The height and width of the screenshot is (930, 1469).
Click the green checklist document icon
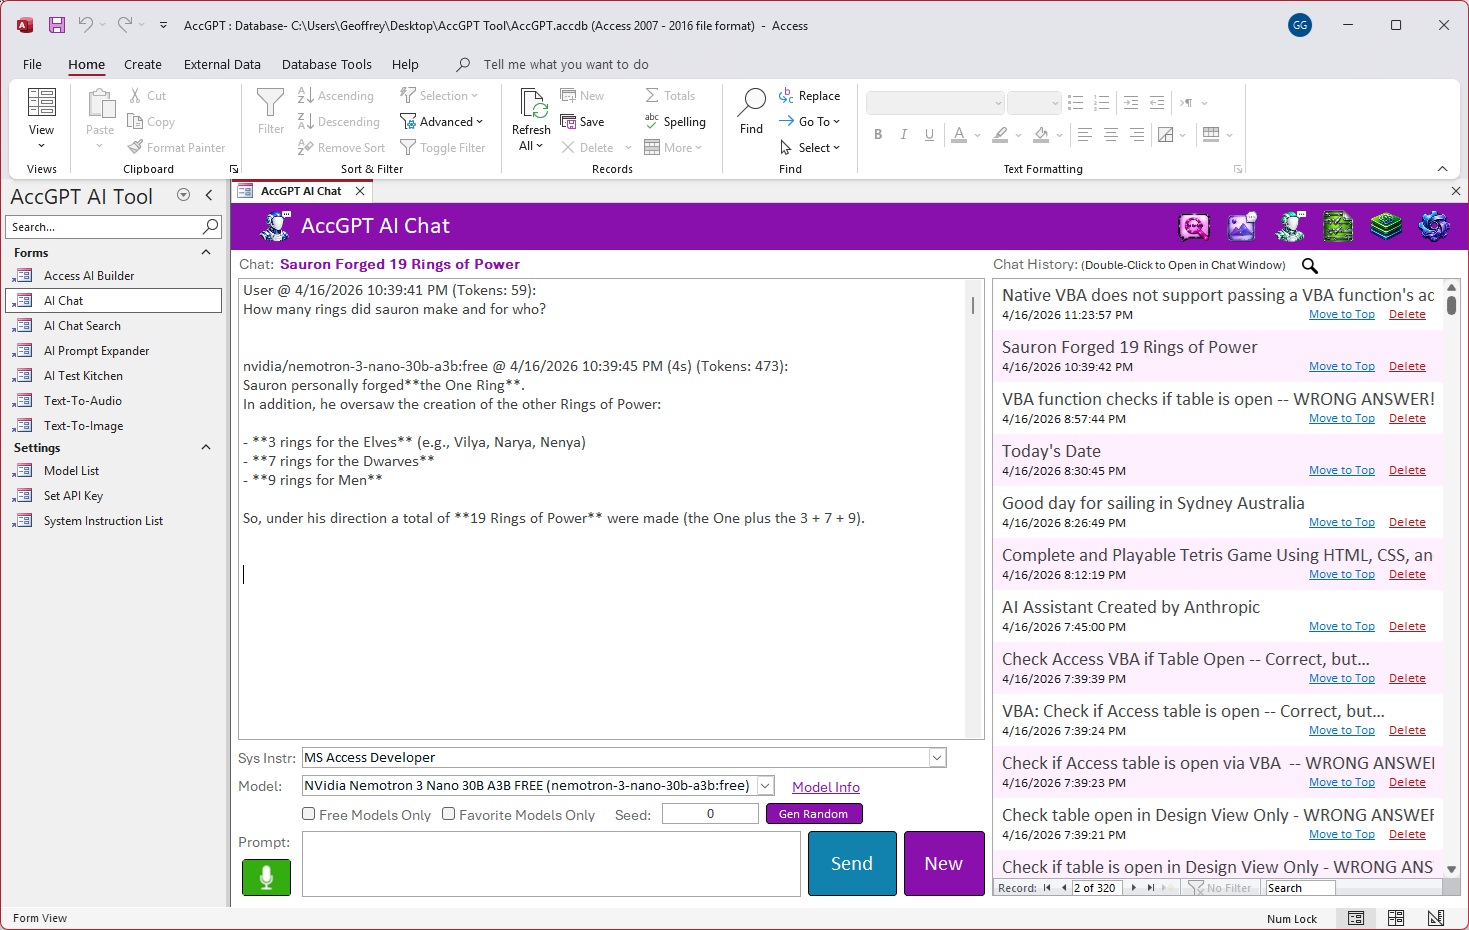point(1338,227)
